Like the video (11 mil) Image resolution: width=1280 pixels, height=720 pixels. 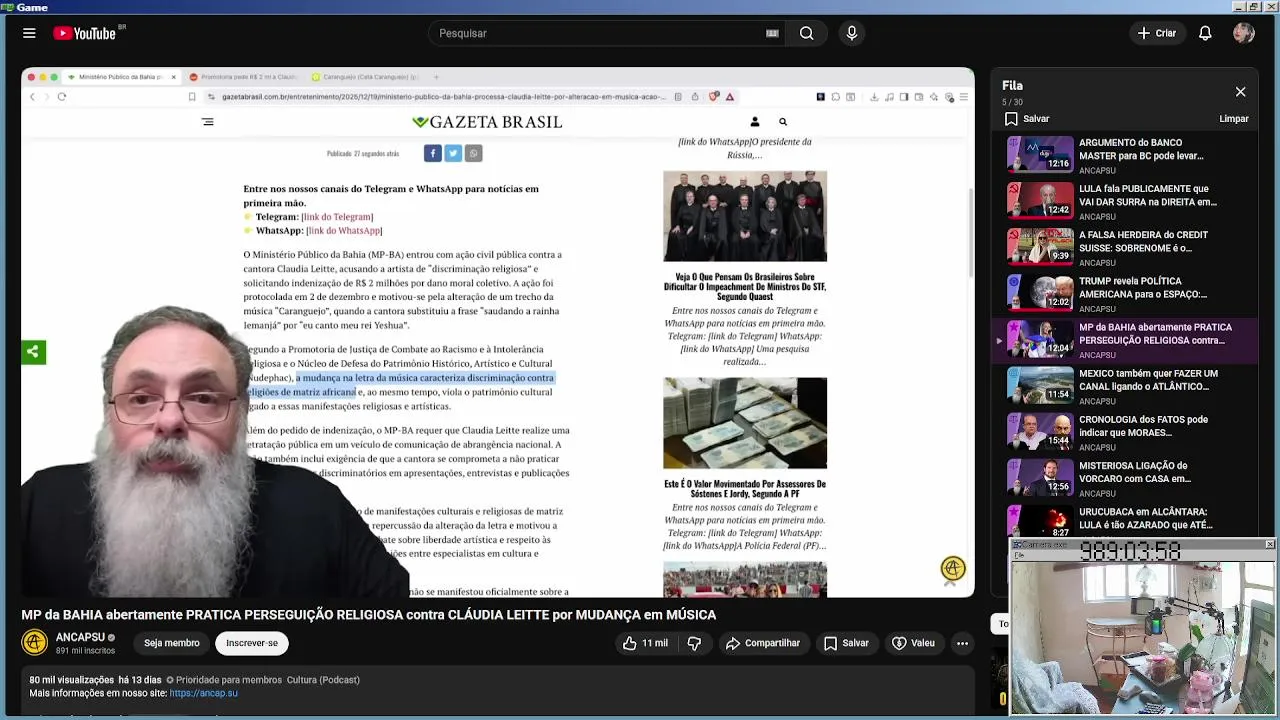(645, 643)
